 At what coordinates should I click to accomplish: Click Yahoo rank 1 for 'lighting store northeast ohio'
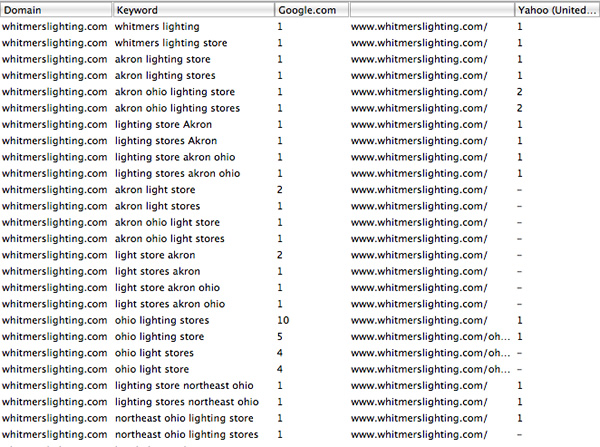coord(520,386)
